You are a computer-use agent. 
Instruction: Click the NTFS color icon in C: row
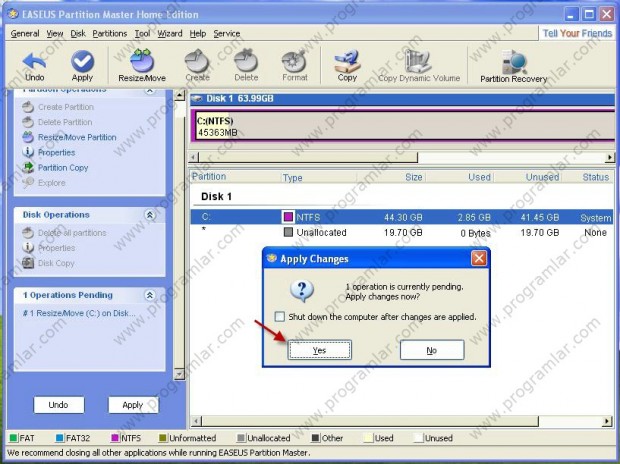pyautogui.click(x=288, y=217)
